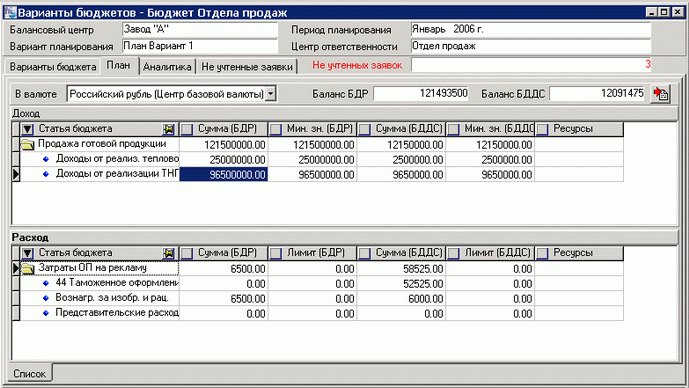689x388 pixels.
Task: Click cell 52525.00 in Сумма (БДДС)
Action: click(401, 283)
